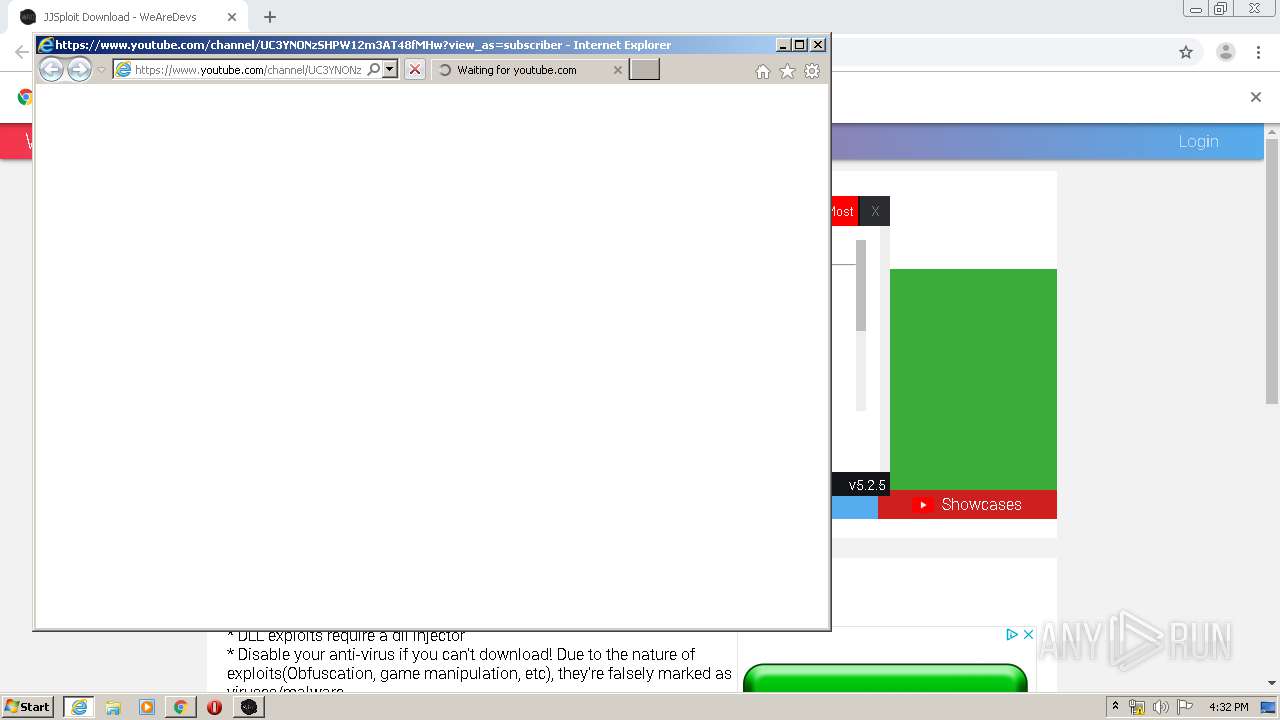Bookmark this page with Chrome star

[x=1186, y=52]
